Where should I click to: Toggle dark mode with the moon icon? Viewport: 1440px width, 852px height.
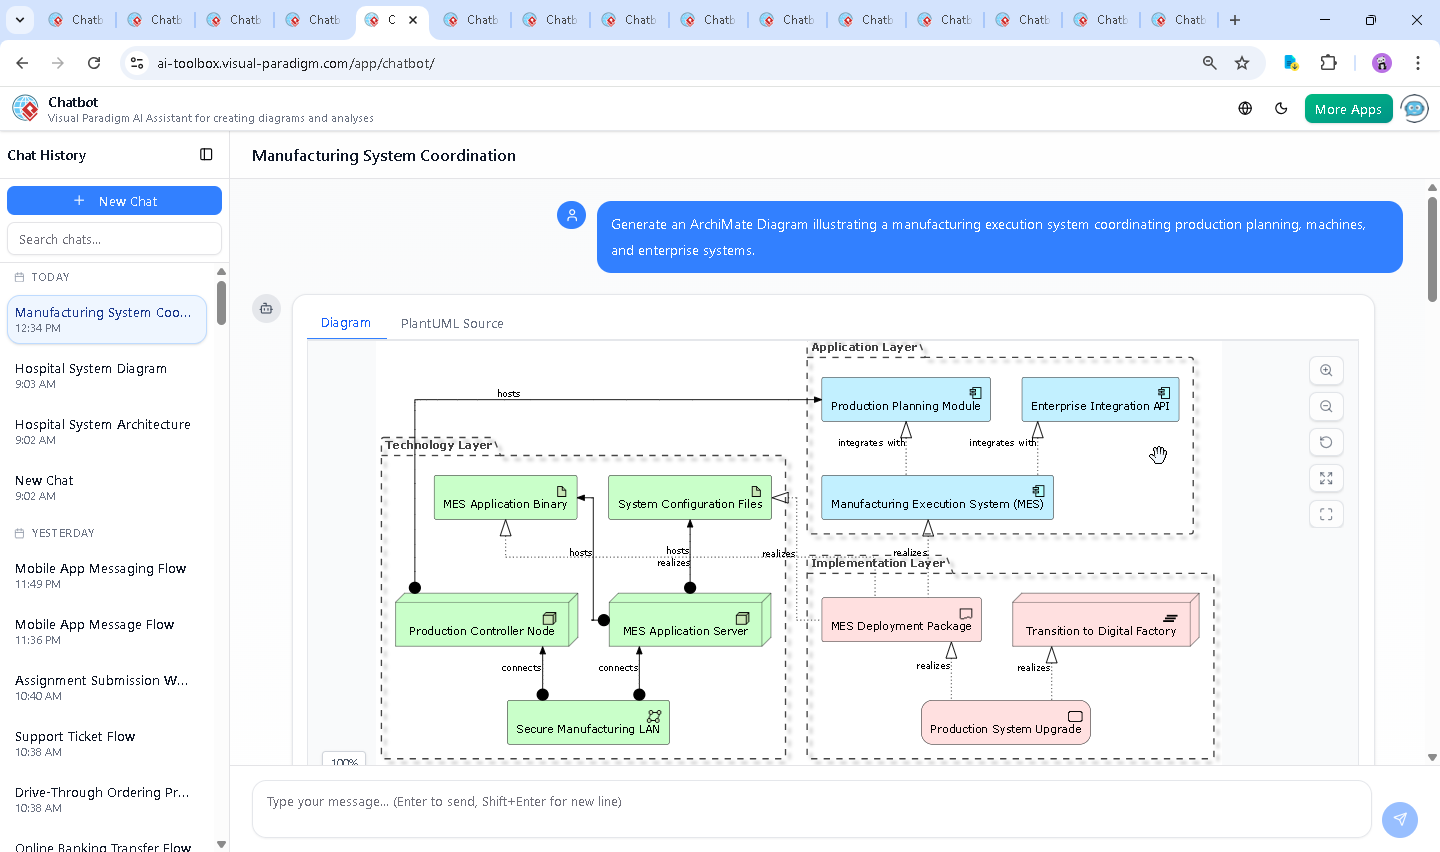tap(1281, 107)
